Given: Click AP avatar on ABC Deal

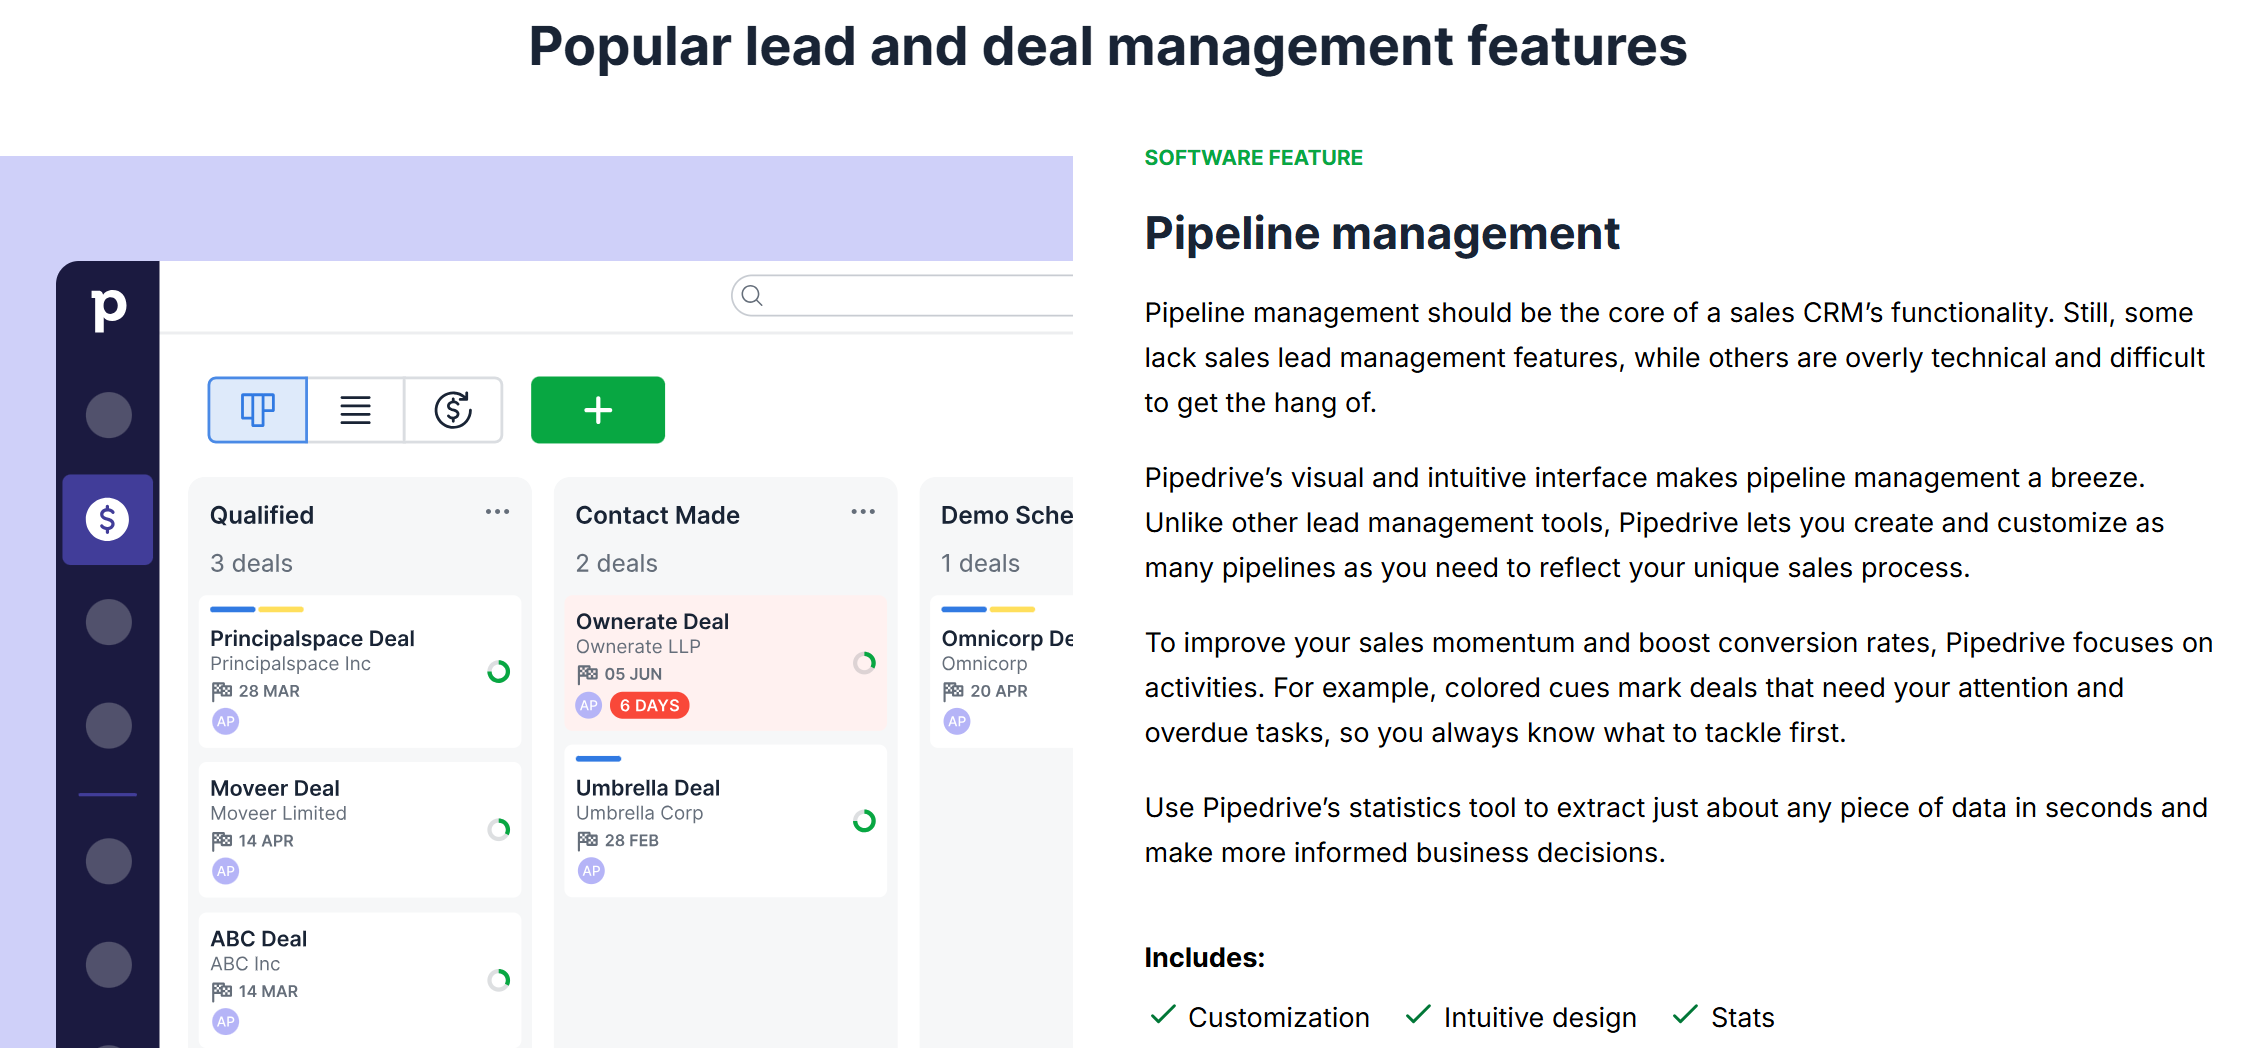Looking at the screenshot, I should pos(226,1021).
